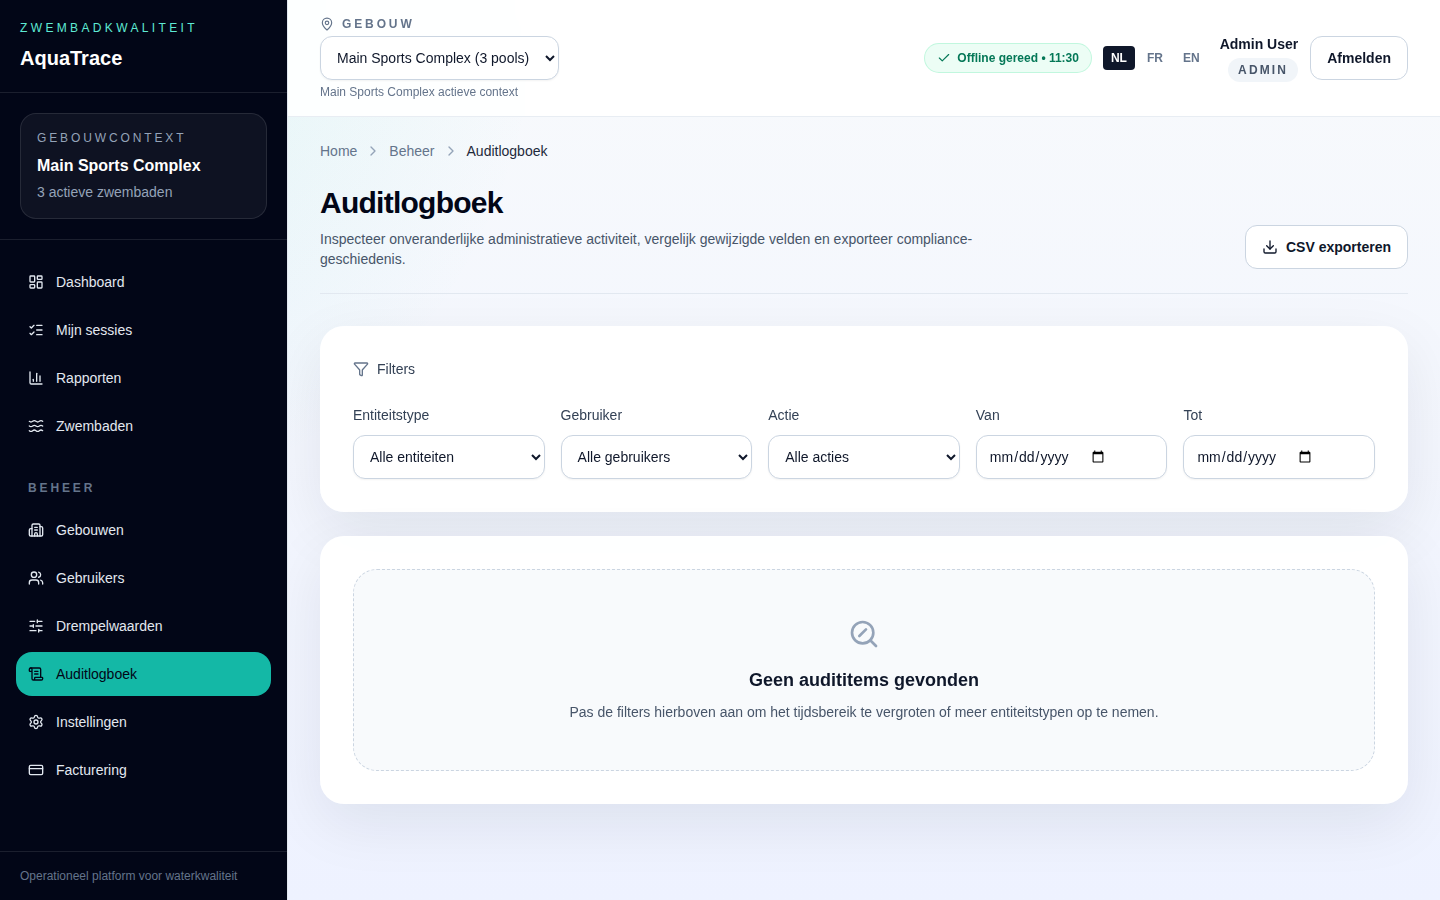1440x900 pixels.
Task: Click the Afmelden button
Action: point(1359,58)
